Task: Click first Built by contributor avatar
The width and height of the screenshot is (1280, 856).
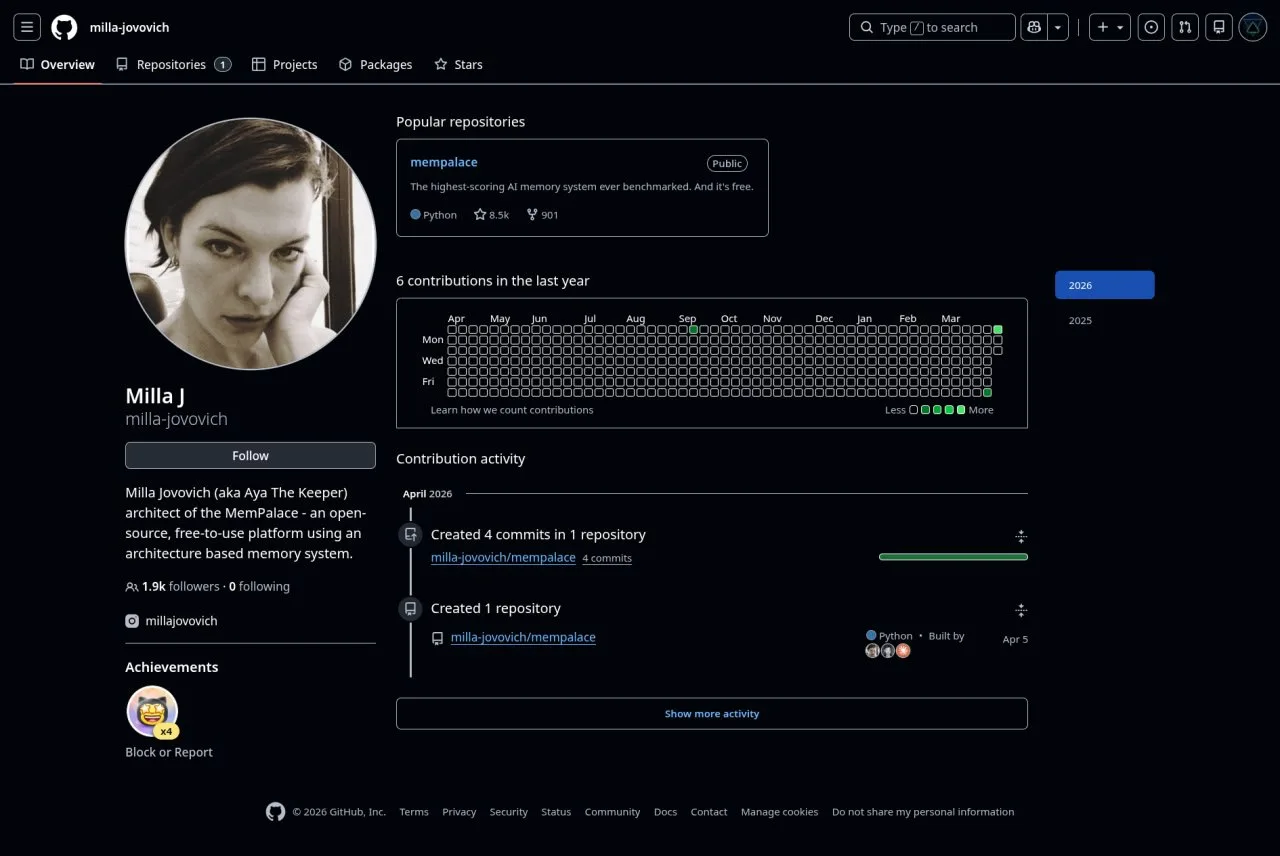Action: pyautogui.click(x=872, y=651)
